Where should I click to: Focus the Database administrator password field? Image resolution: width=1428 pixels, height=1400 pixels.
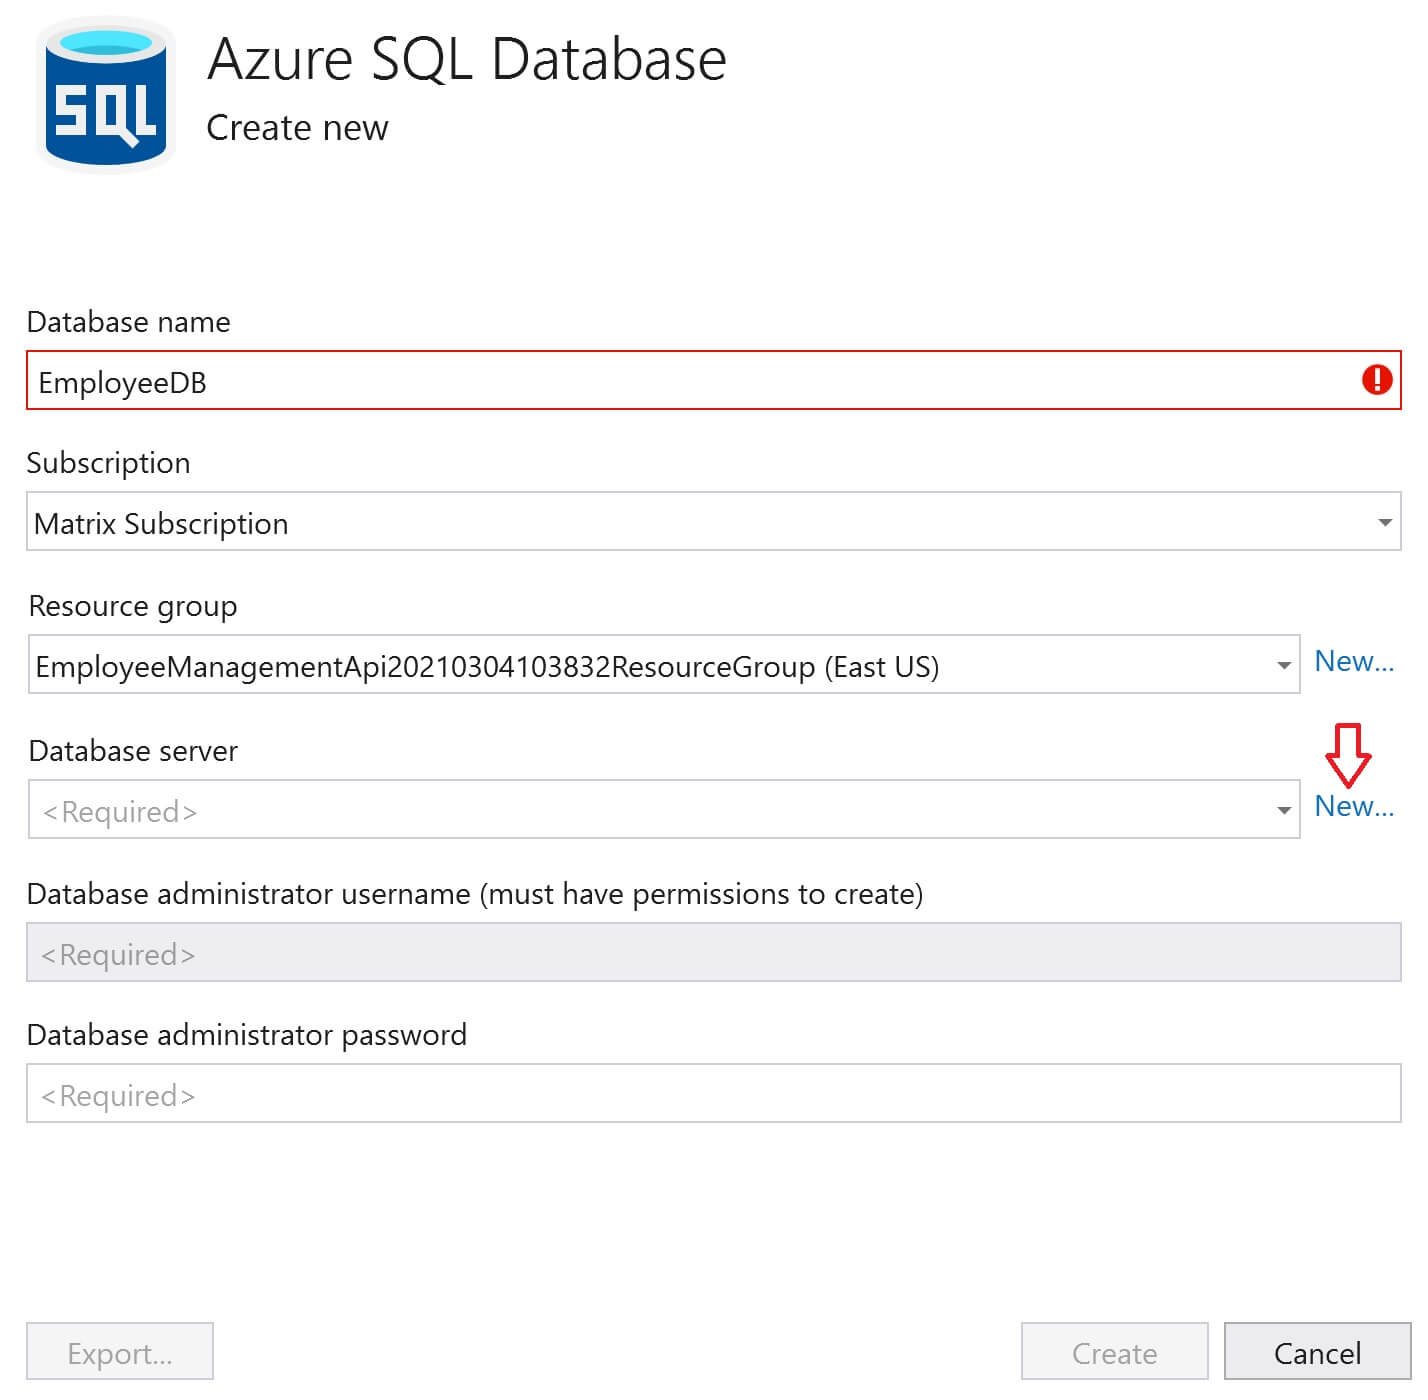coord(713,1093)
